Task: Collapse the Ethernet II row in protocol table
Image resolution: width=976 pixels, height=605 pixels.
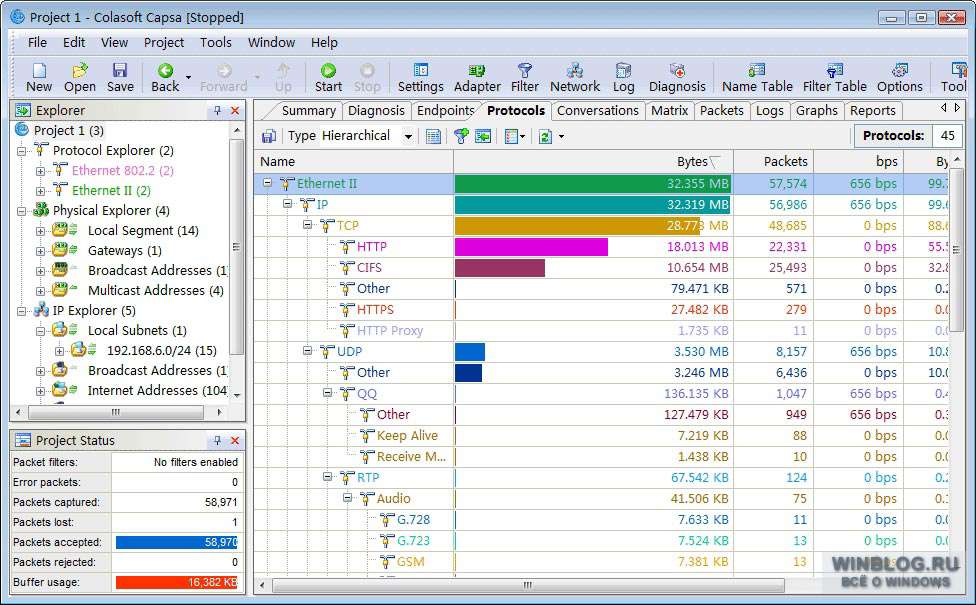Action: click(x=268, y=183)
